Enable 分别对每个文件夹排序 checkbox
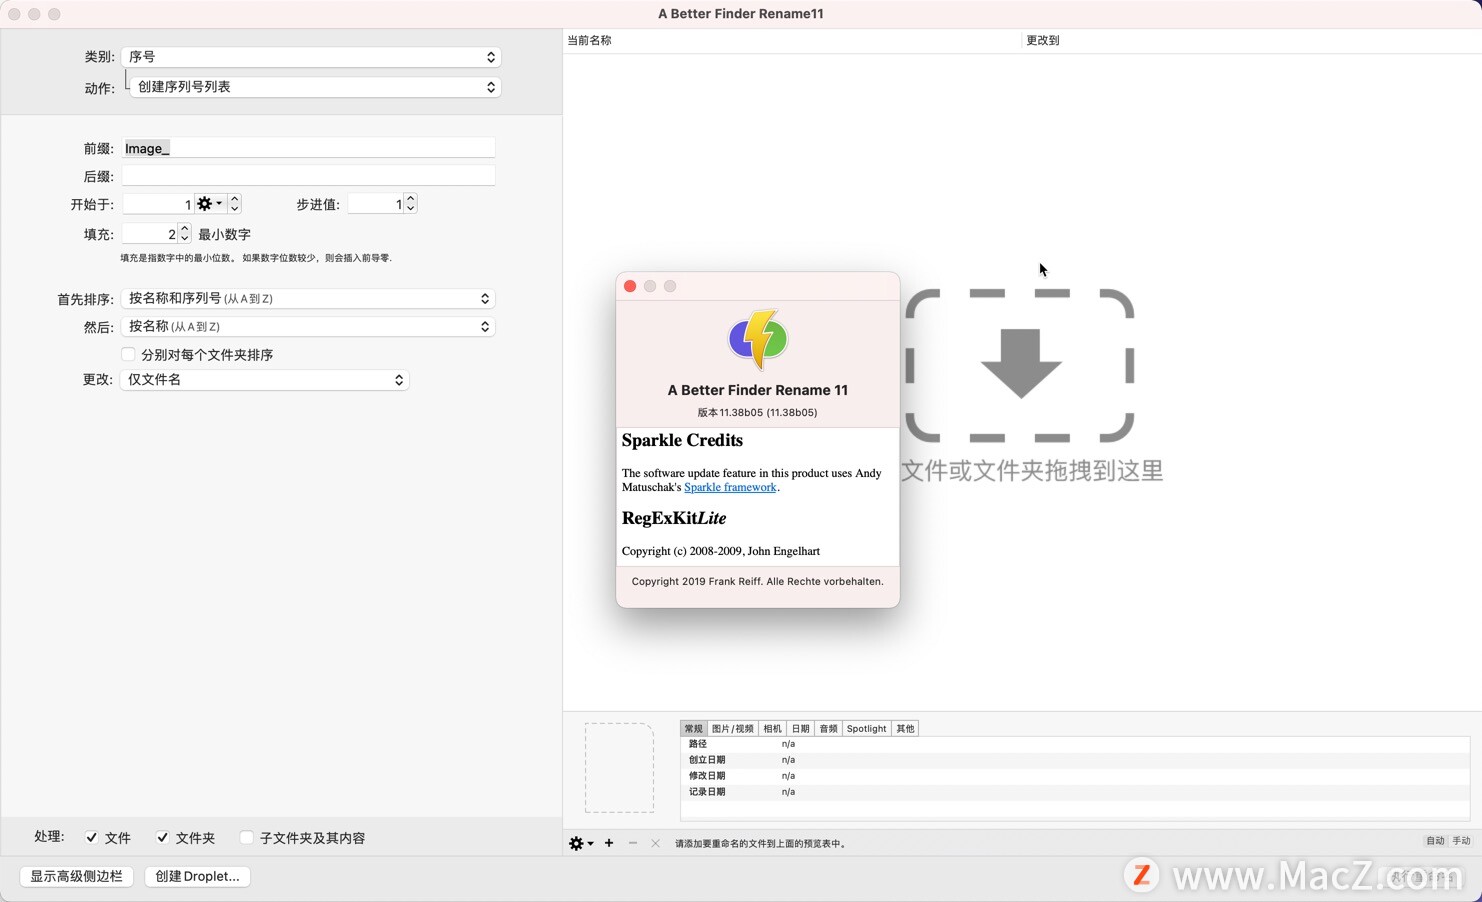Screen dimensions: 1482x902 128,354
